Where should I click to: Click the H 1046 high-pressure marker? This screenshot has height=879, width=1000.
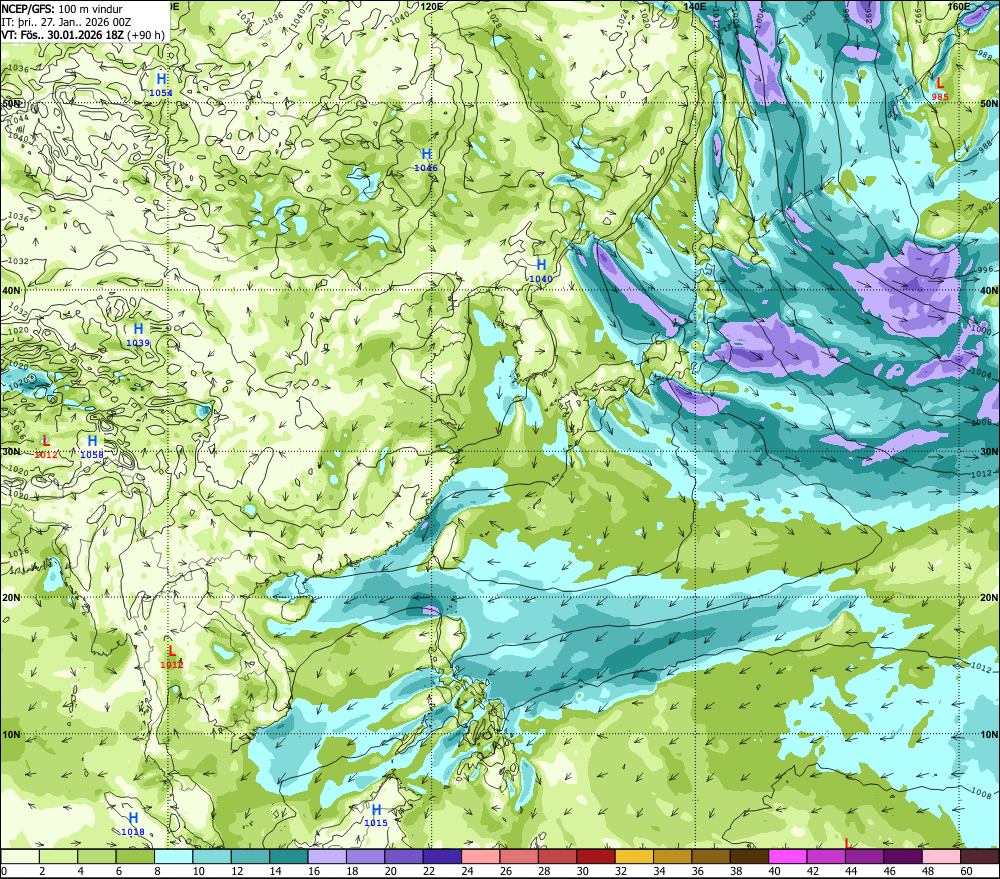point(426,159)
